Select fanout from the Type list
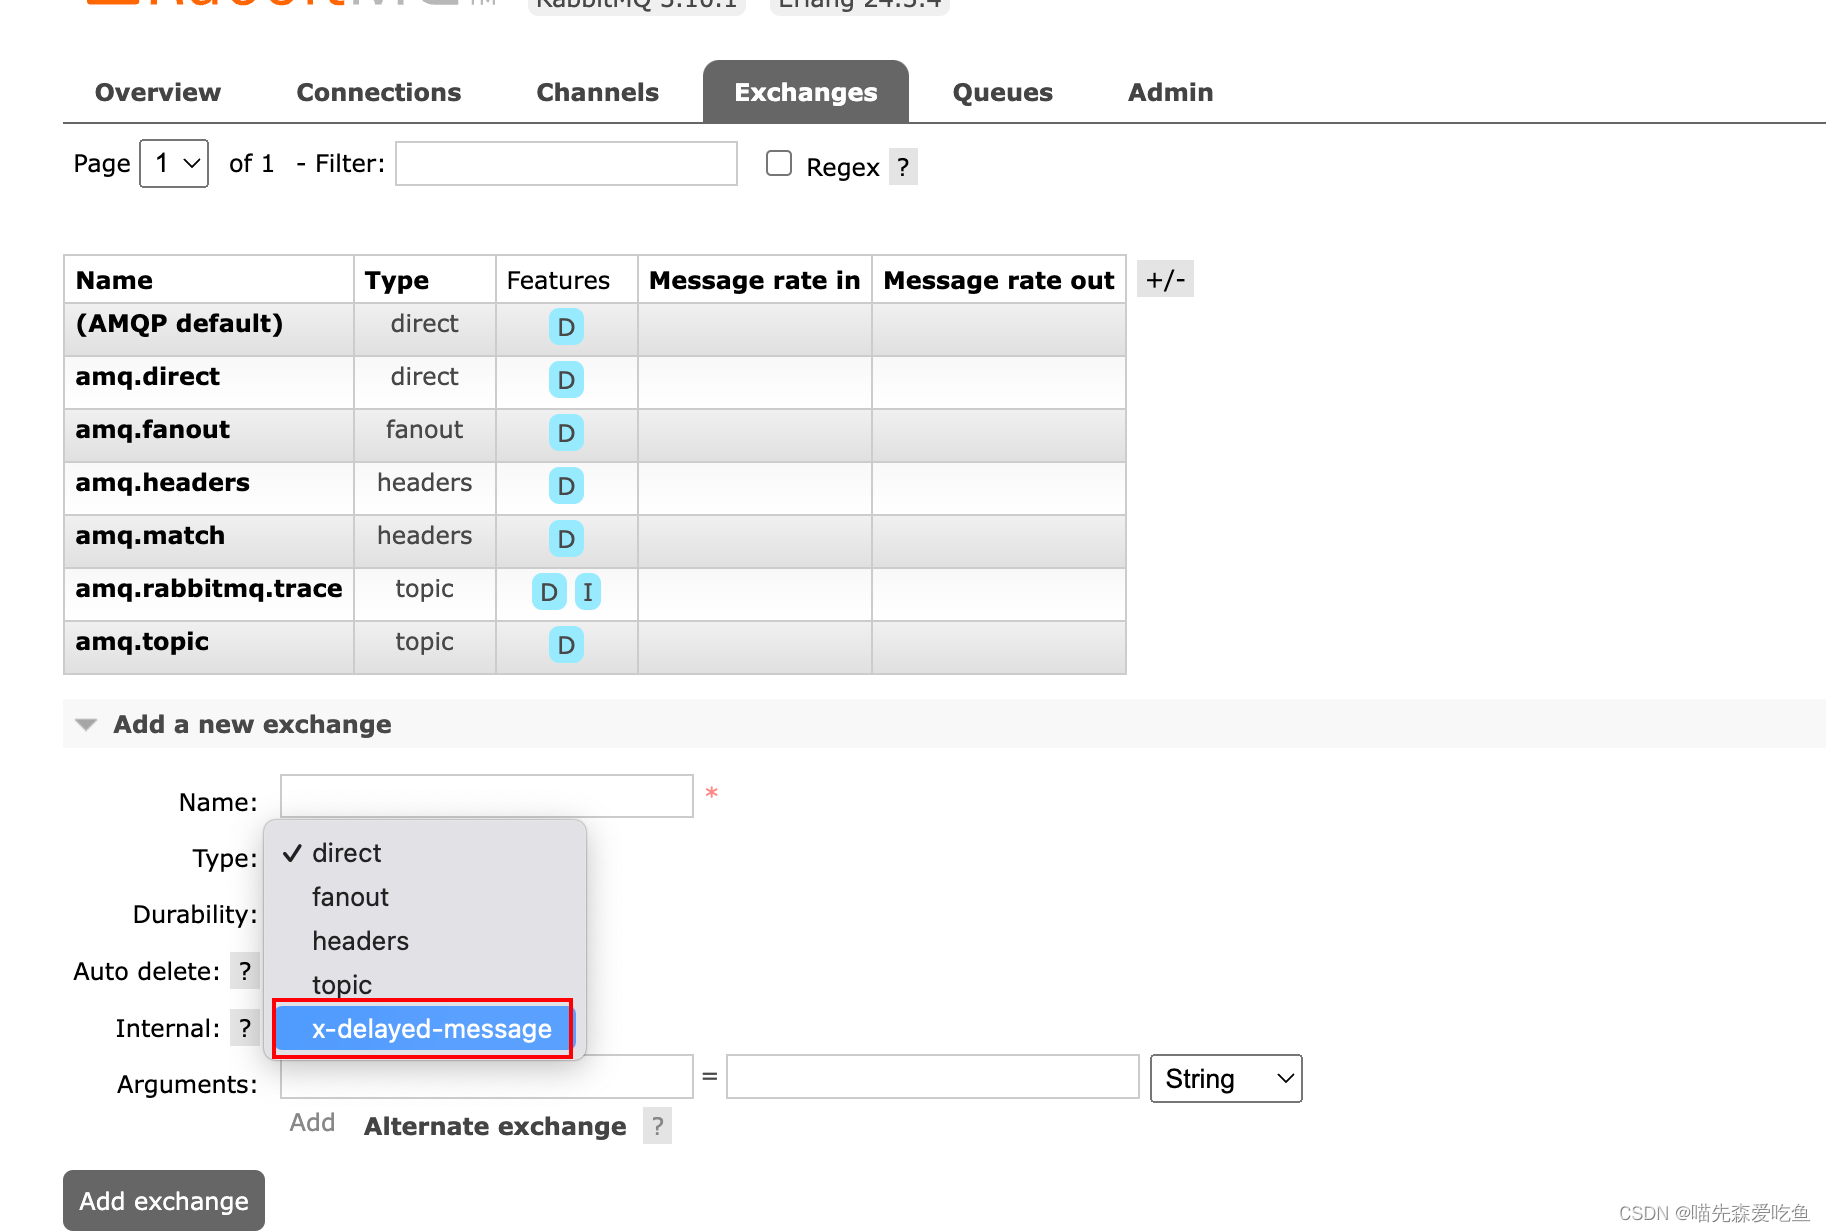The height and width of the screenshot is (1232, 1826). (350, 896)
